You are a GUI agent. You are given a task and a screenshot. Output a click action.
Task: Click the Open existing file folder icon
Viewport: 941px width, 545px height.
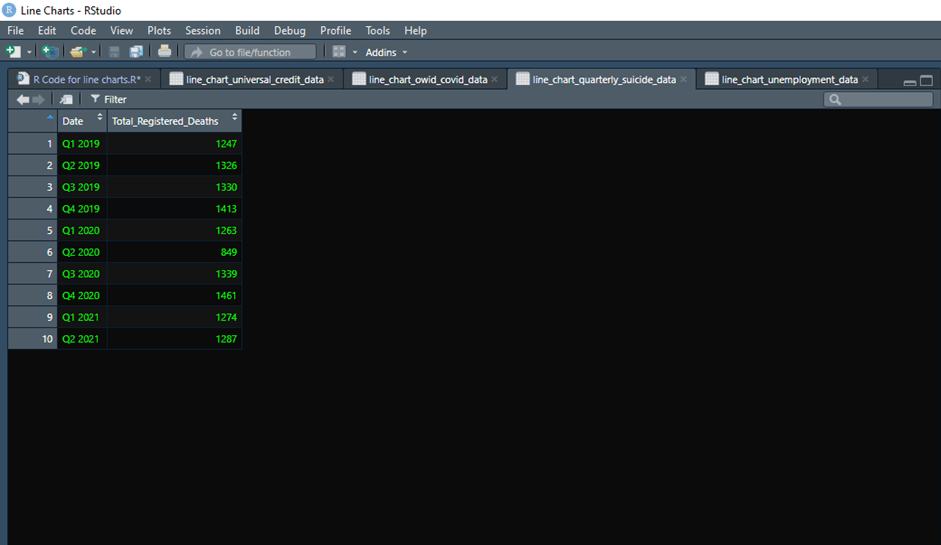(77, 52)
